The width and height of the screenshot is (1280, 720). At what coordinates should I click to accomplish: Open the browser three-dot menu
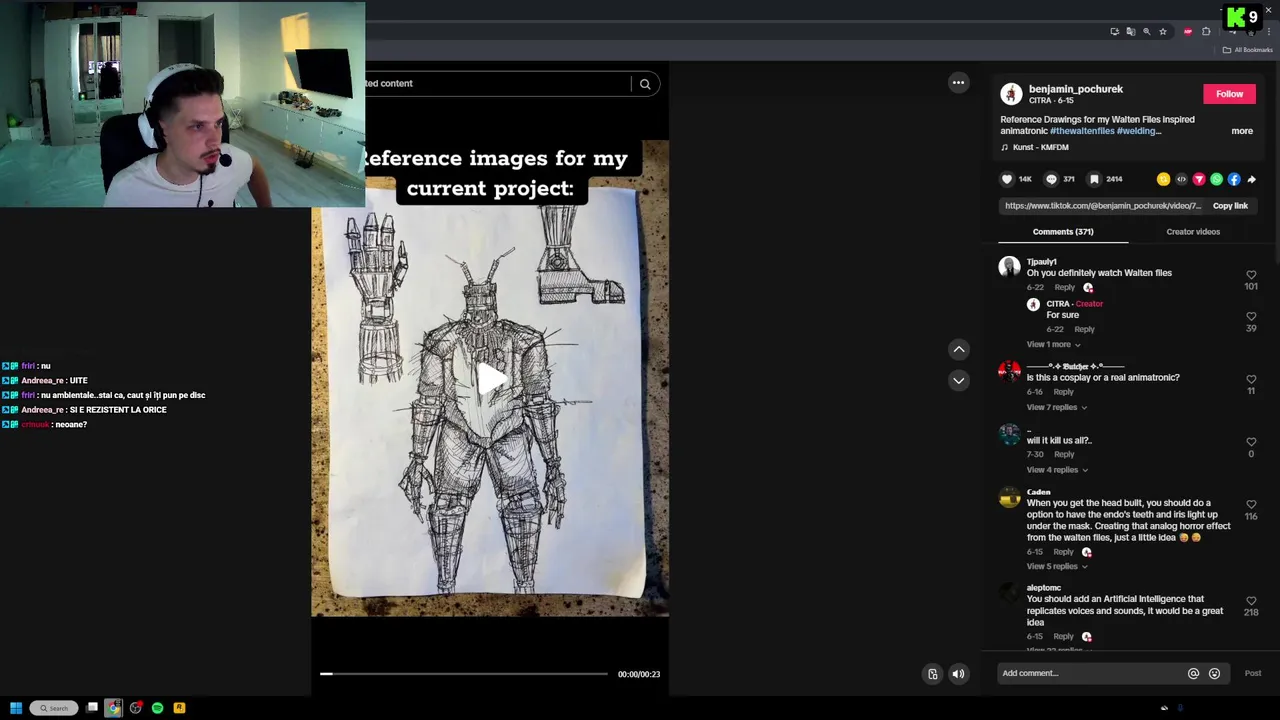point(1269,31)
